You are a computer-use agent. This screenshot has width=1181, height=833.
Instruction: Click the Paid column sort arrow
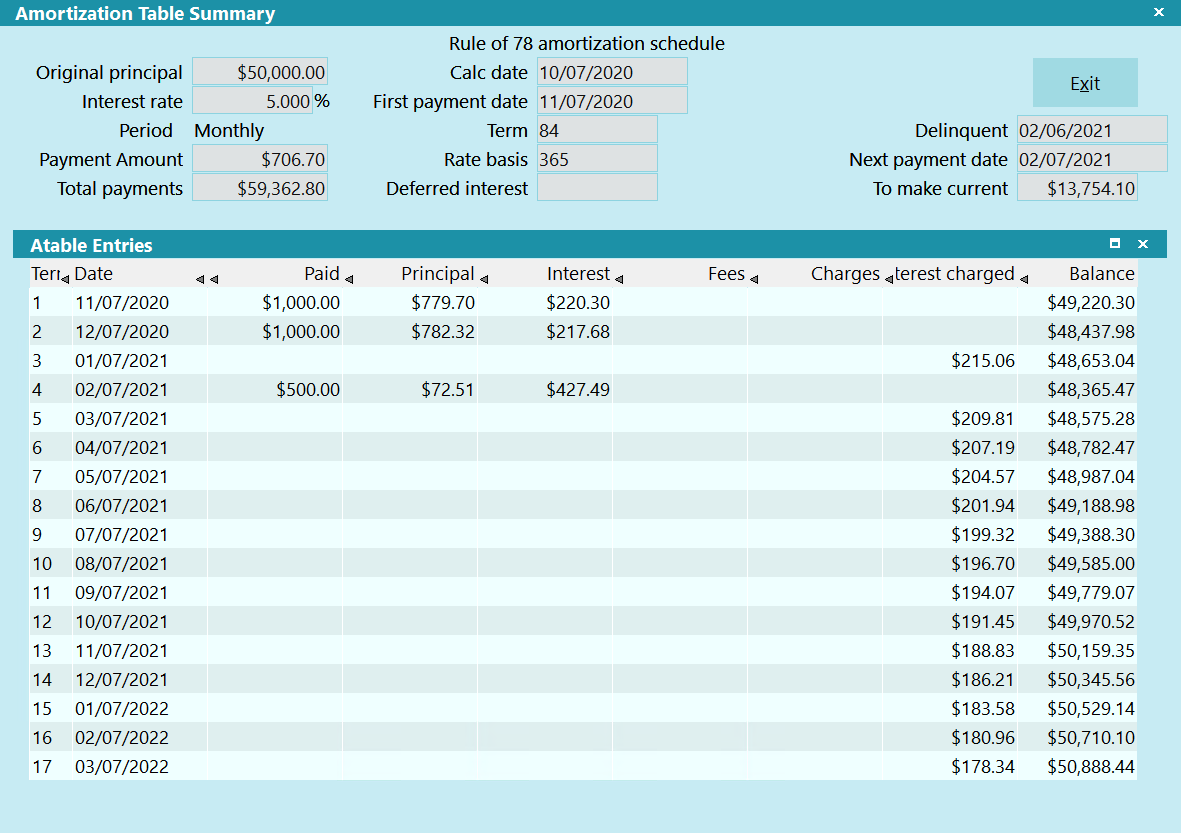(x=349, y=279)
